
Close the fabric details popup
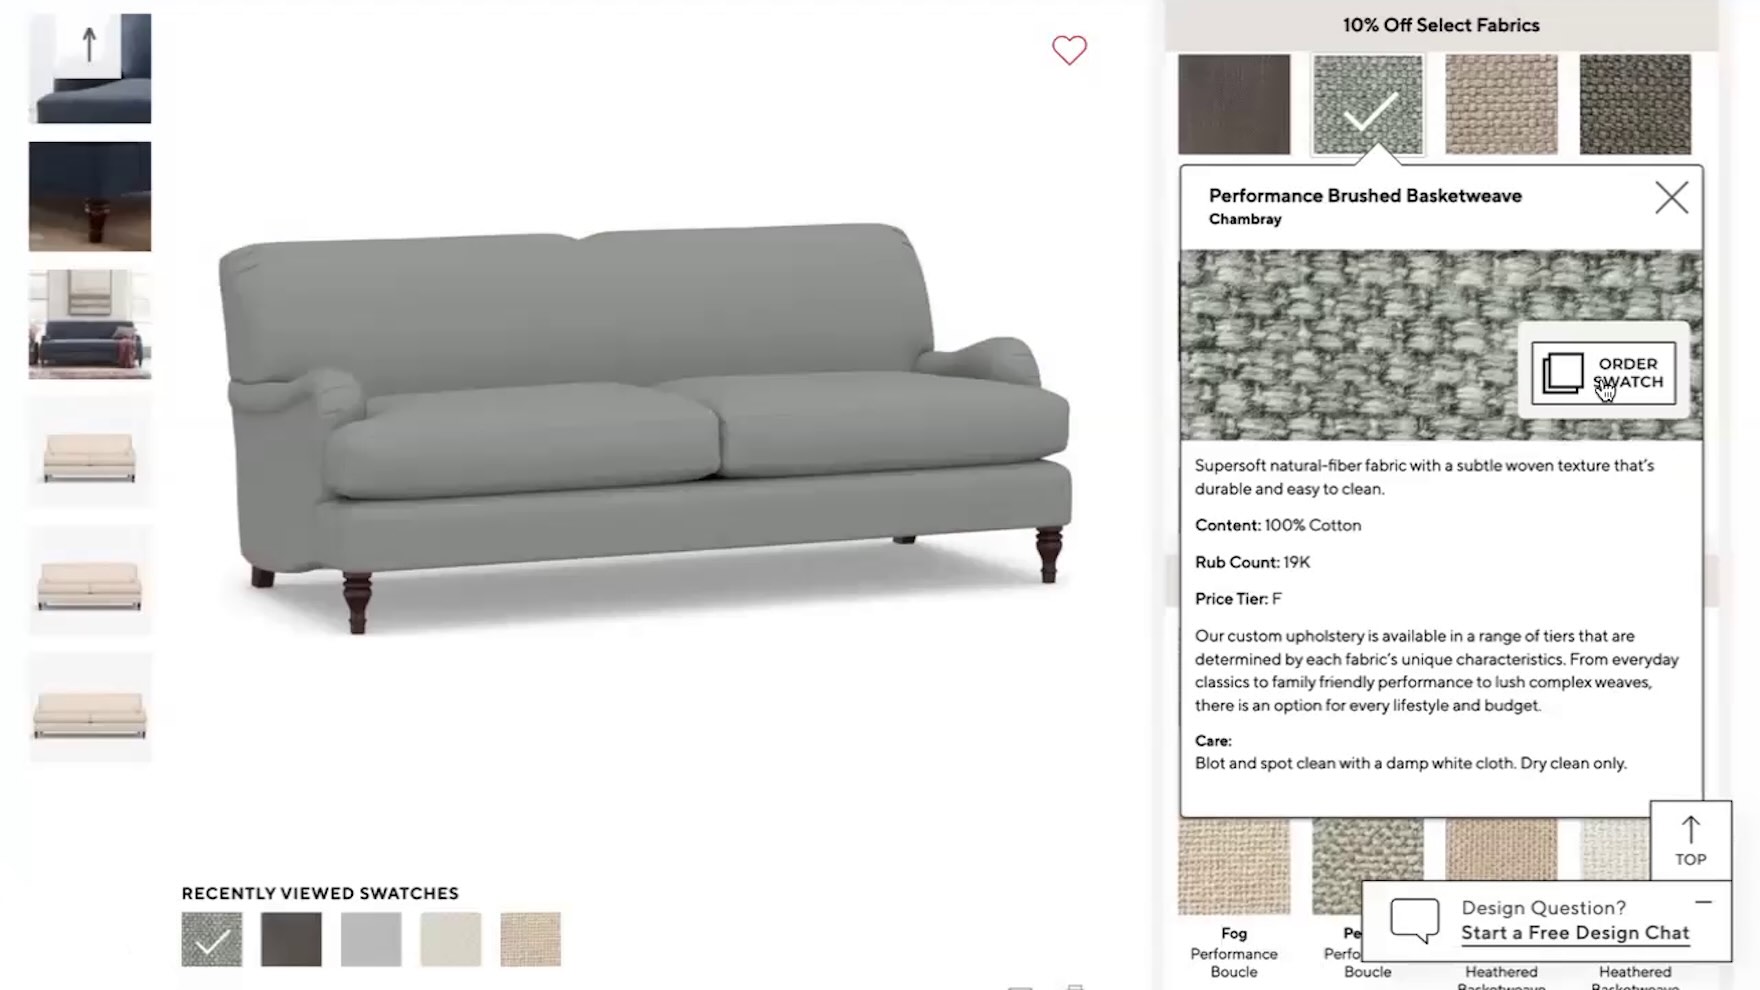click(1671, 198)
